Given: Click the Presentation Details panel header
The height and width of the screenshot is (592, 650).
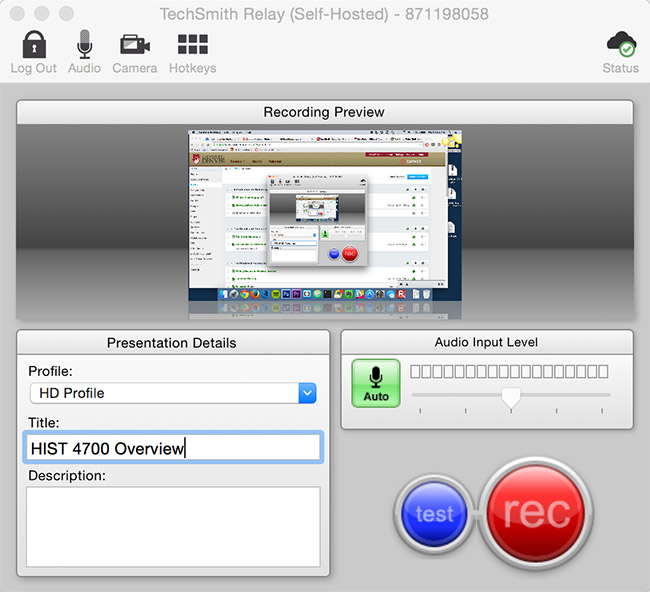Looking at the screenshot, I should 173,343.
